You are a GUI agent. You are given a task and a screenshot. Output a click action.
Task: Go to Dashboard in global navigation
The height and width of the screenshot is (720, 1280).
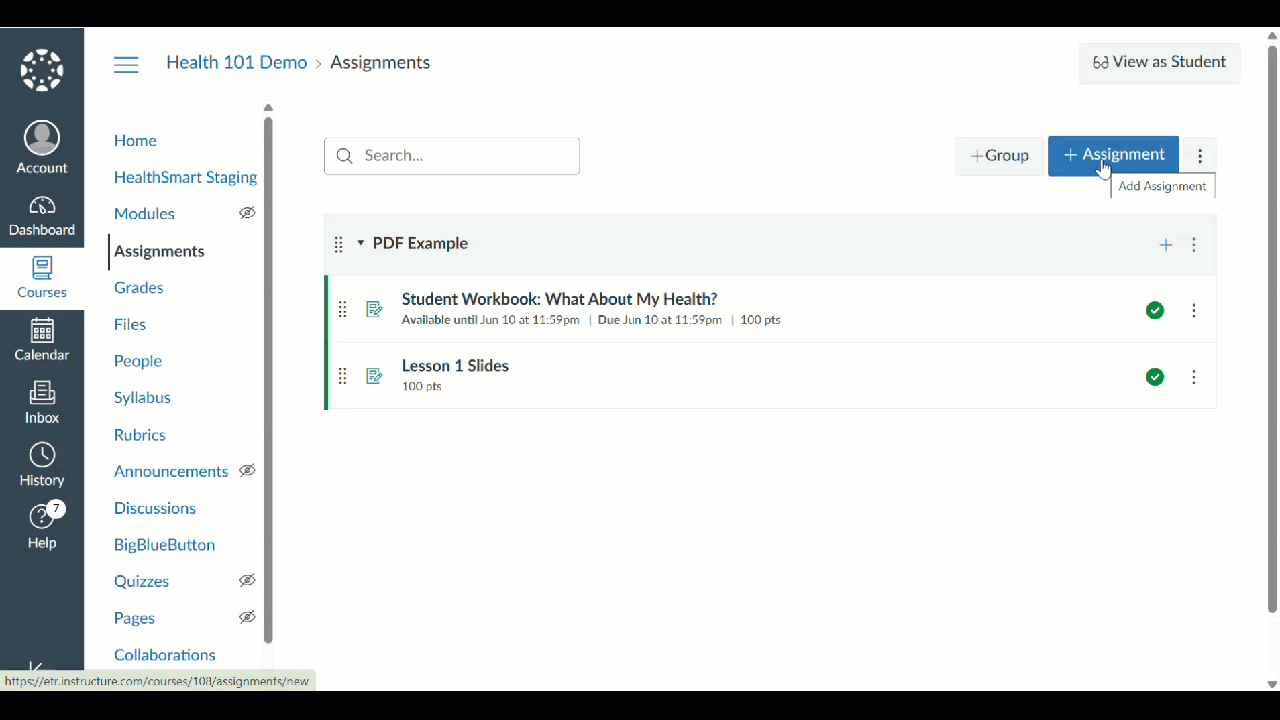click(x=42, y=216)
